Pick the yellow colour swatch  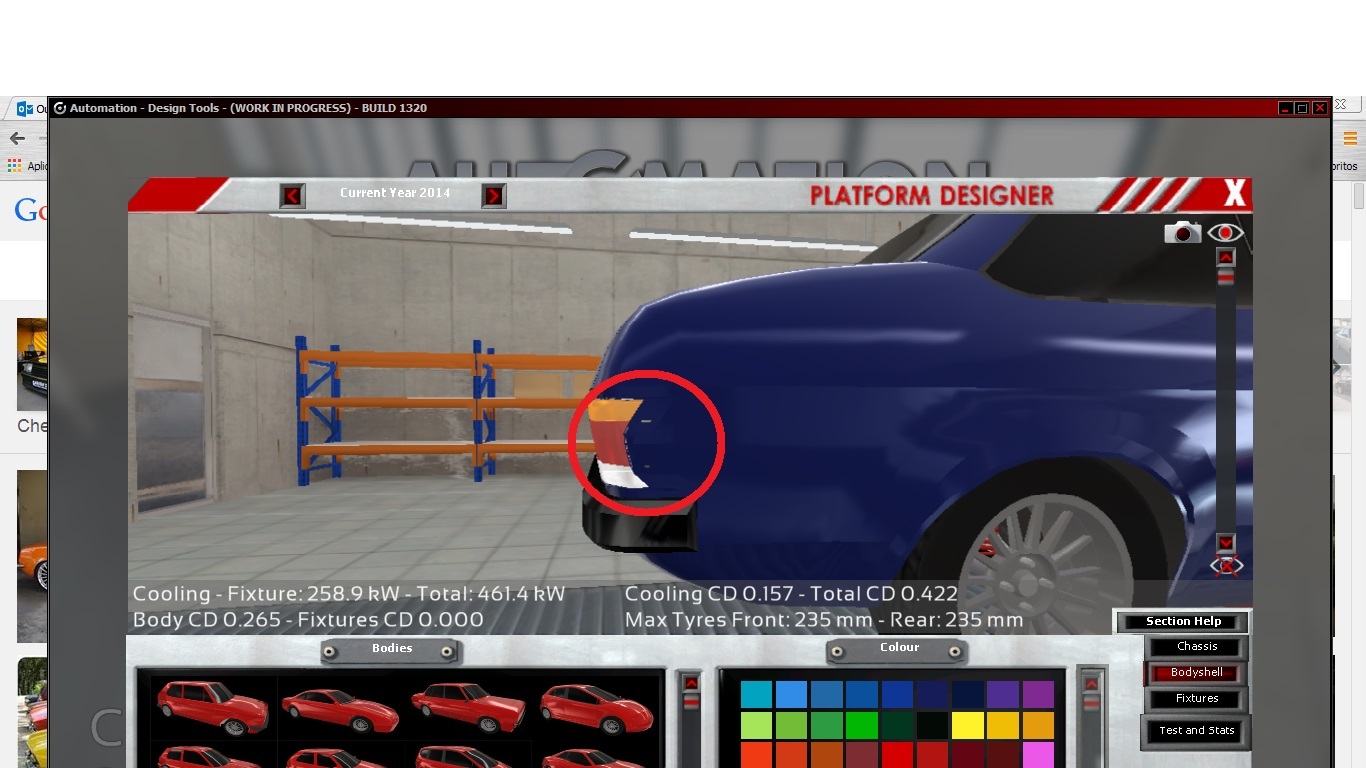point(967,725)
